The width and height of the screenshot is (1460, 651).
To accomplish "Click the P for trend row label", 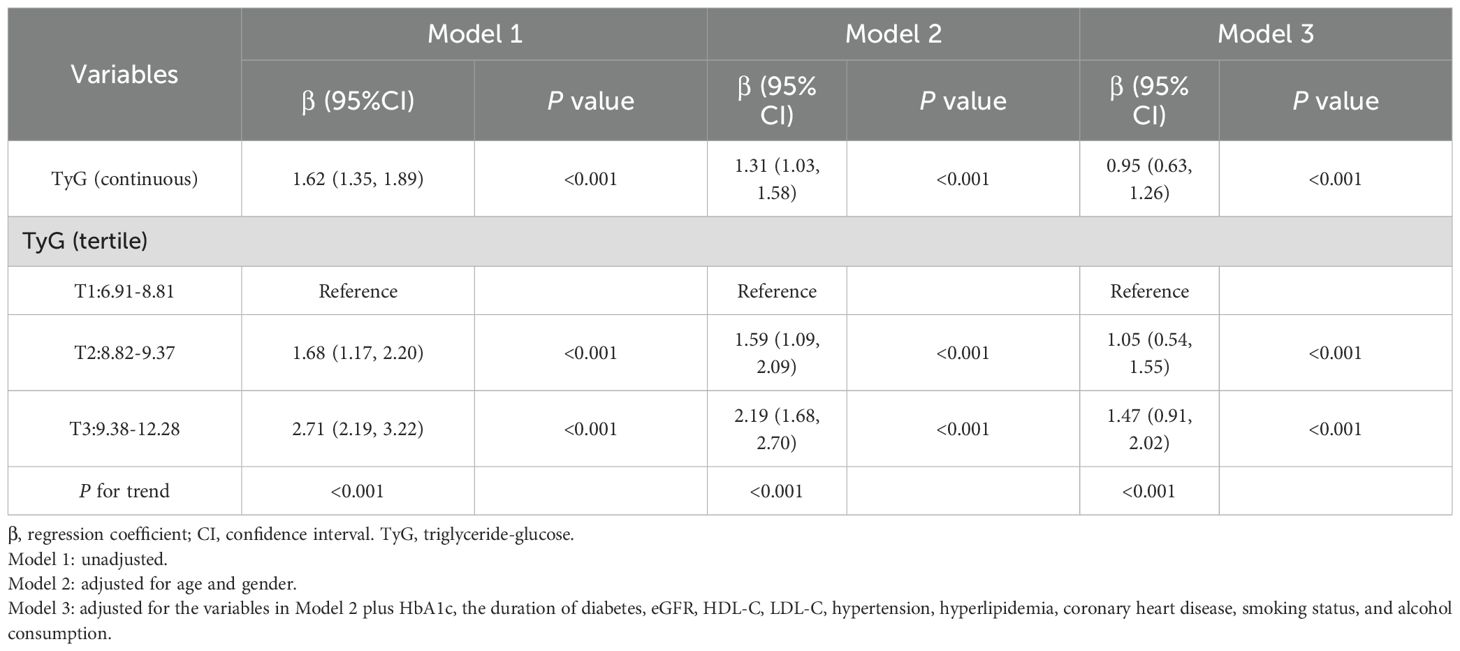I will point(124,491).
